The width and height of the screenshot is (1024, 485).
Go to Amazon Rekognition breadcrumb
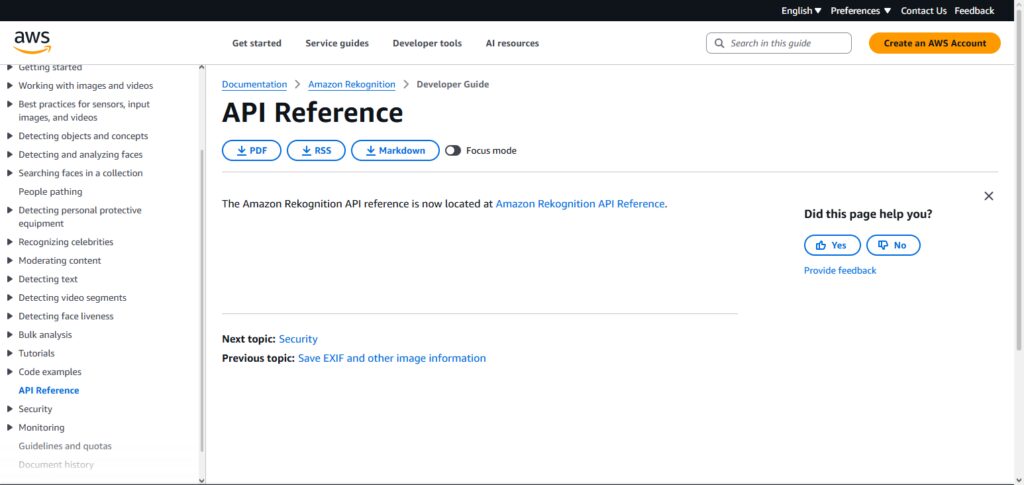pos(351,84)
